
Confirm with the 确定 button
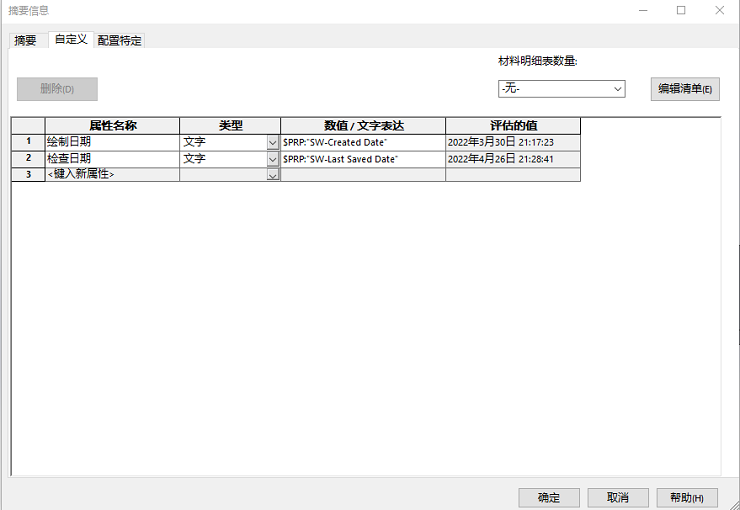pyautogui.click(x=549, y=498)
